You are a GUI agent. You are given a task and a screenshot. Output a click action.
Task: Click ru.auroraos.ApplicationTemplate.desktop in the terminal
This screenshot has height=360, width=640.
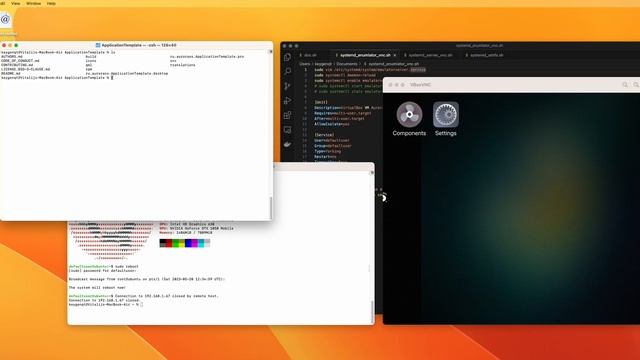(x=127, y=73)
